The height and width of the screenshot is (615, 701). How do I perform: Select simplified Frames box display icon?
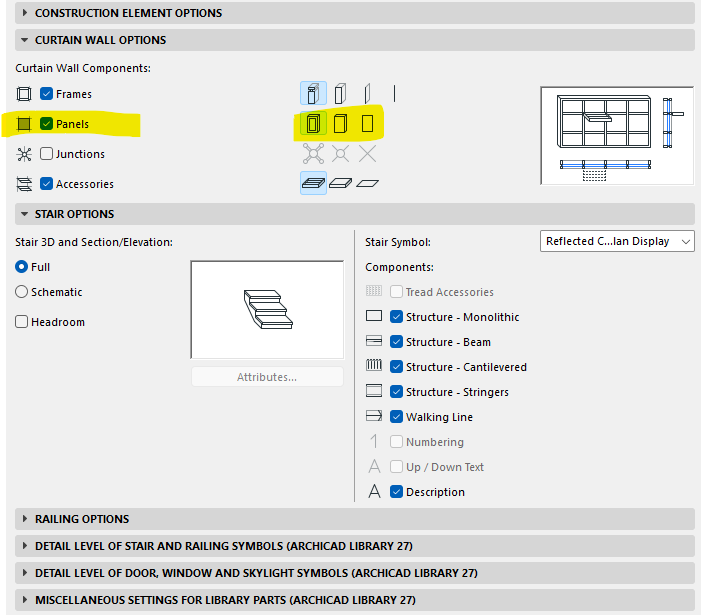point(340,93)
